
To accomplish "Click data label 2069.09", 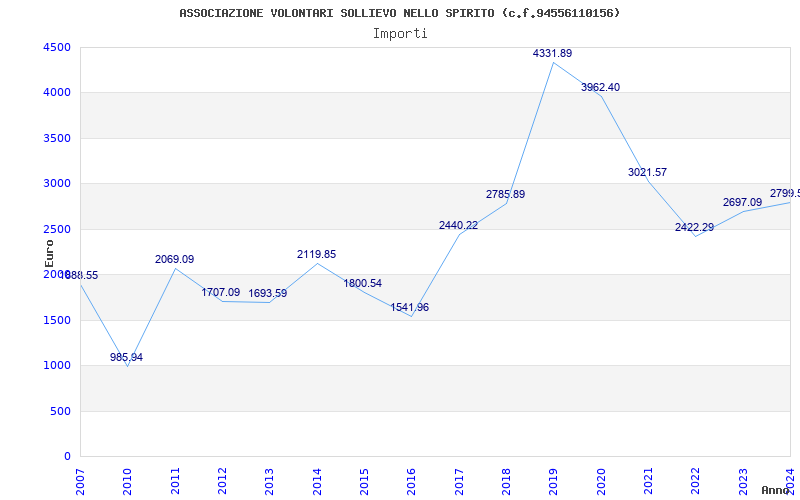I will (x=174, y=259).
